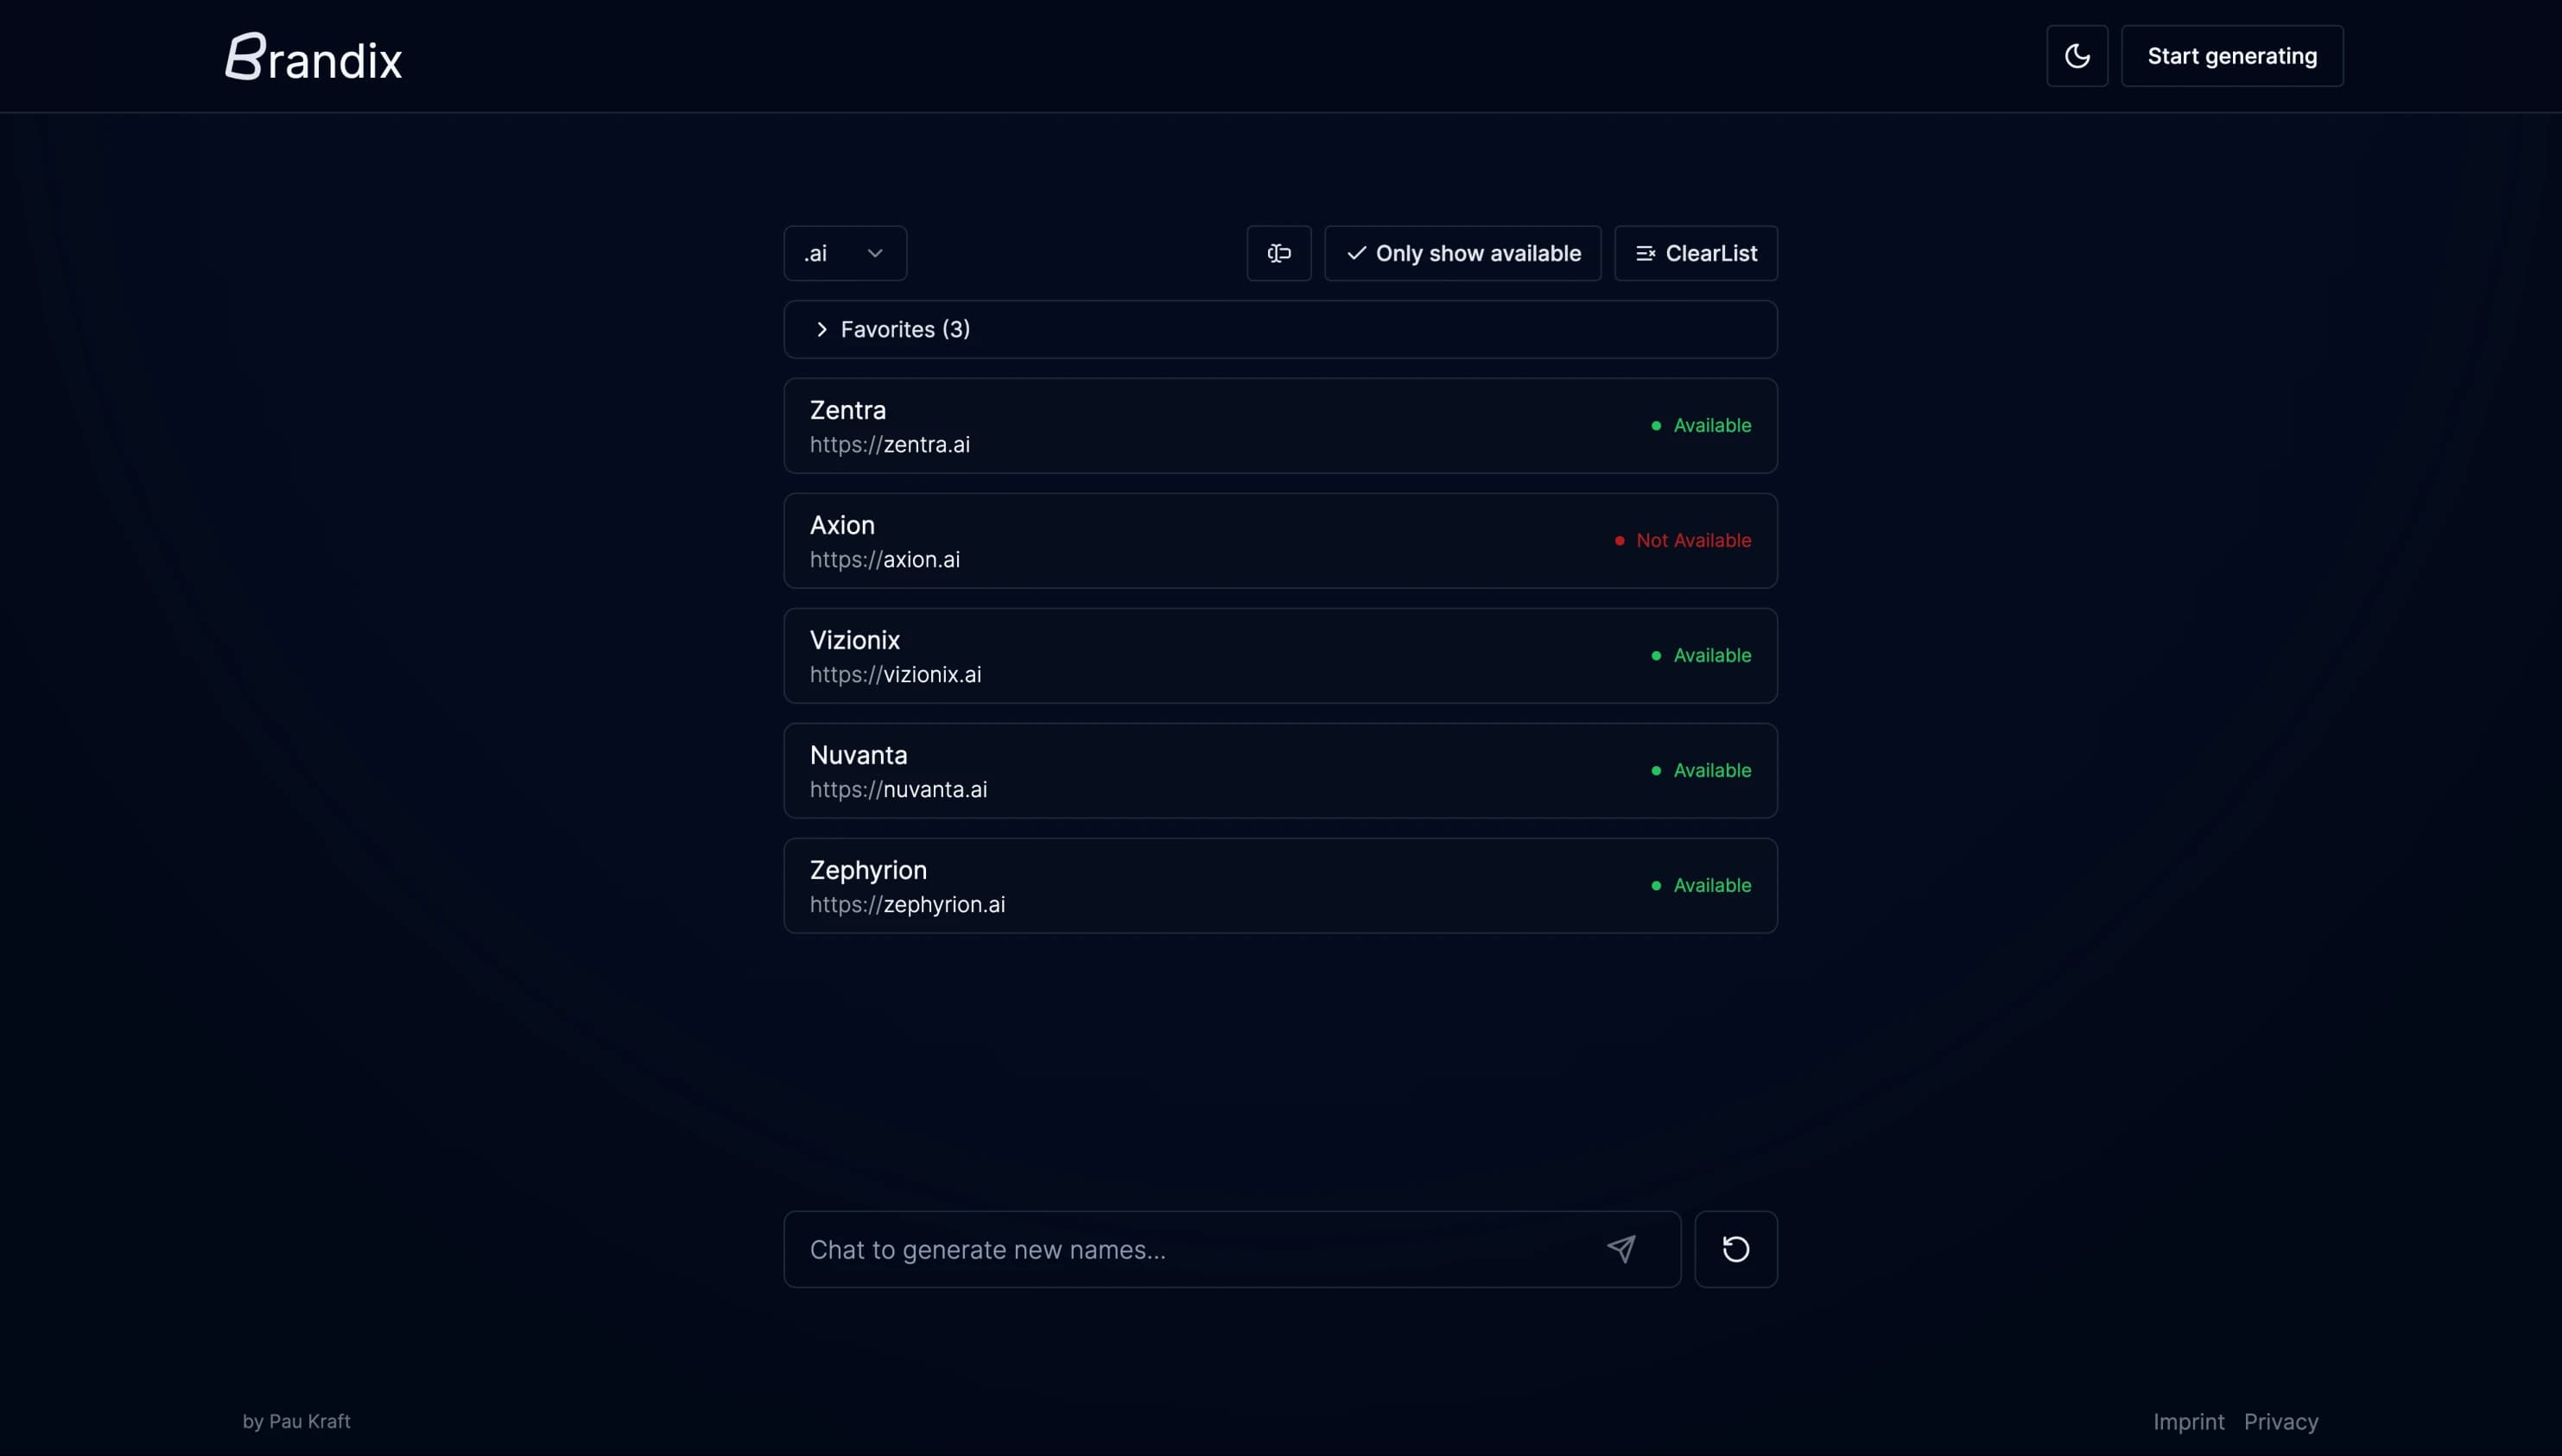Click the send message arrow icon
2562x1456 pixels.
coord(1620,1249)
